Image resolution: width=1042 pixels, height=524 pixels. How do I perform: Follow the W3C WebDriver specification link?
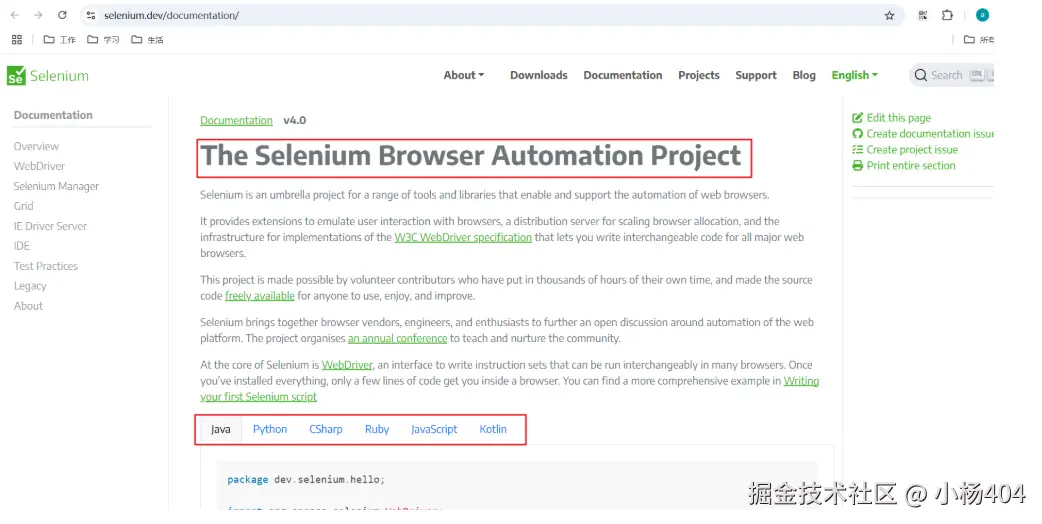(x=463, y=237)
